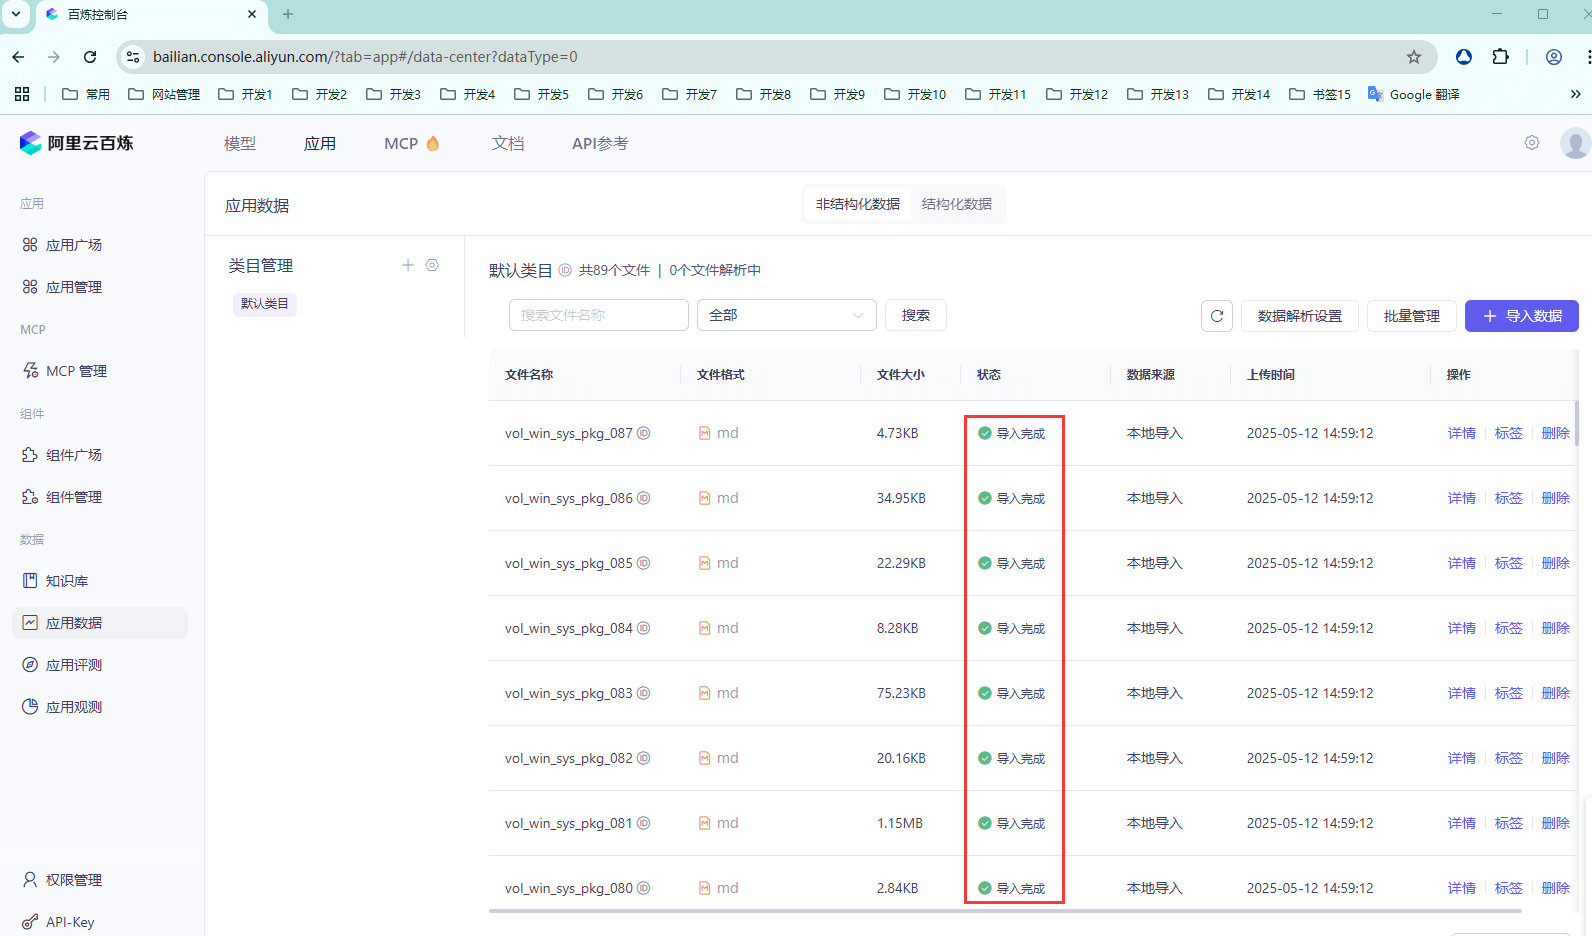Click 删除 for vol_win_sys_pkg_080
The width and height of the screenshot is (1592, 936).
point(1556,888)
